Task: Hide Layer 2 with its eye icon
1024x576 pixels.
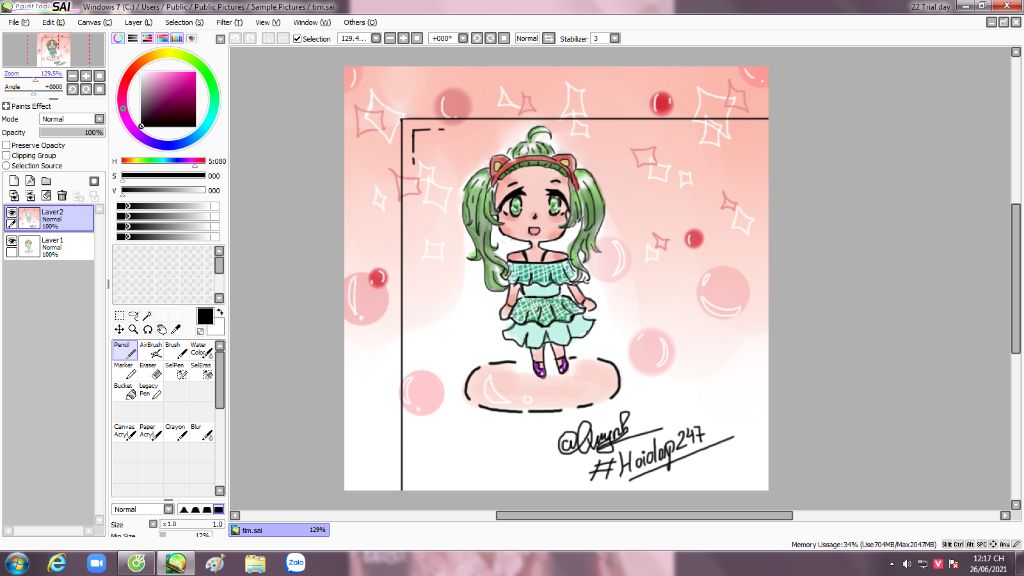Action: pos(11,213)
